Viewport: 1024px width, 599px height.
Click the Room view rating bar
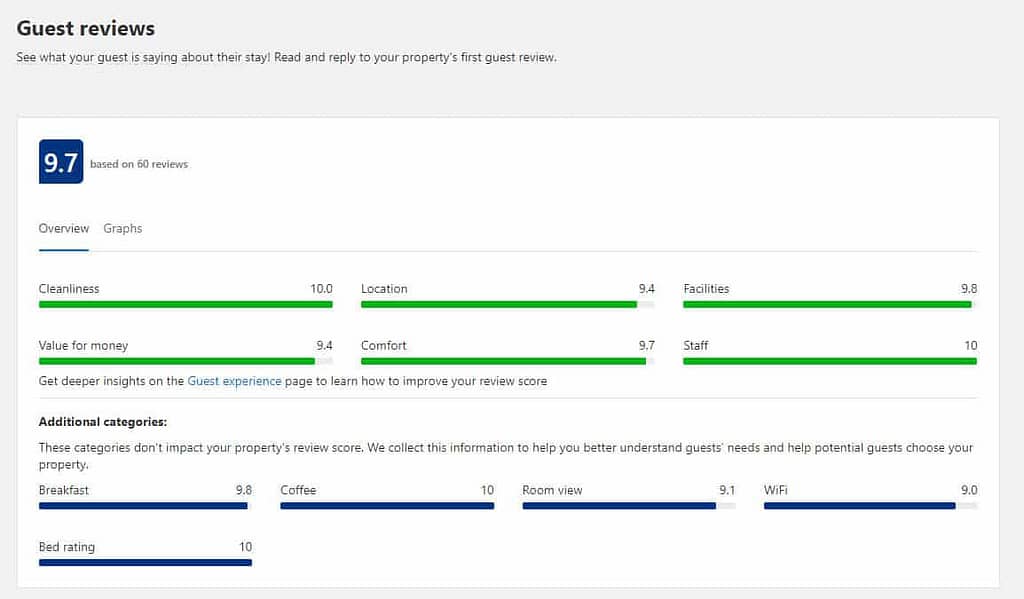629,506
